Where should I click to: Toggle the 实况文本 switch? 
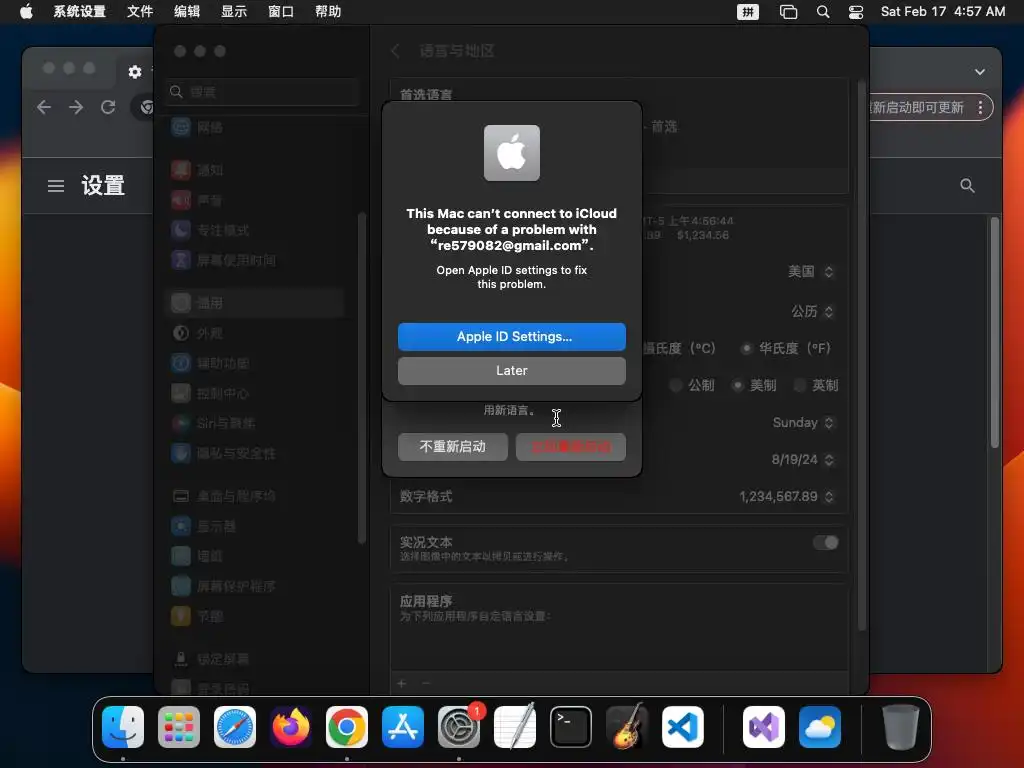pos(825,543)
